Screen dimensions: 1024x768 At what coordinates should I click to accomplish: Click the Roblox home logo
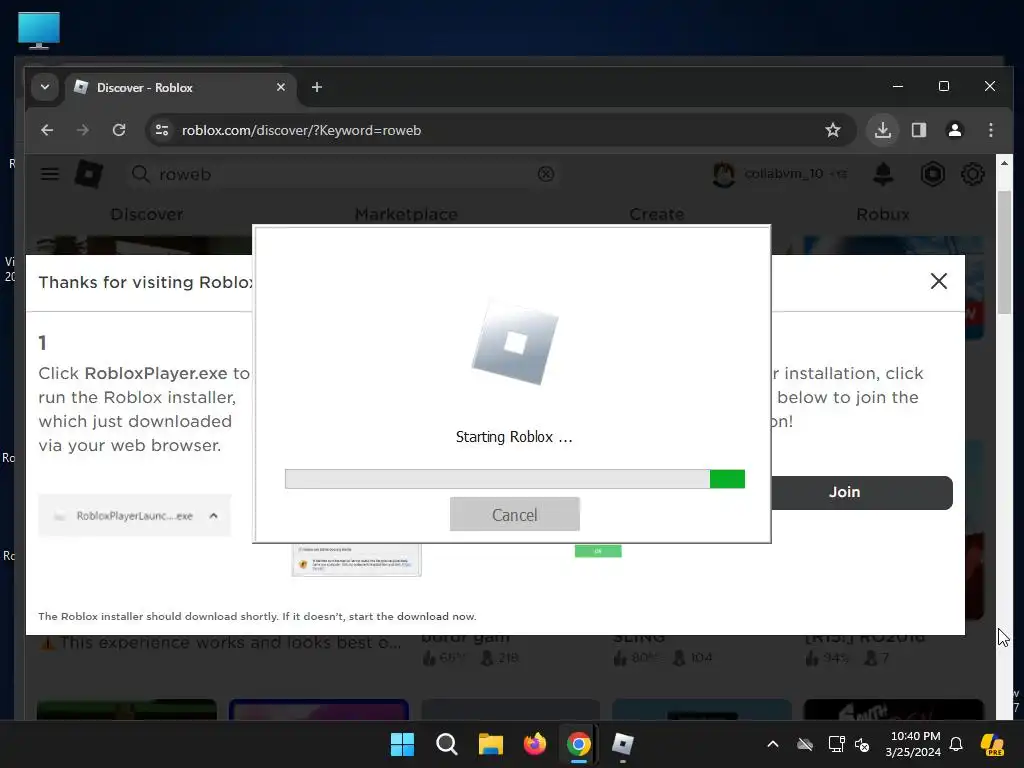(89, 174)
